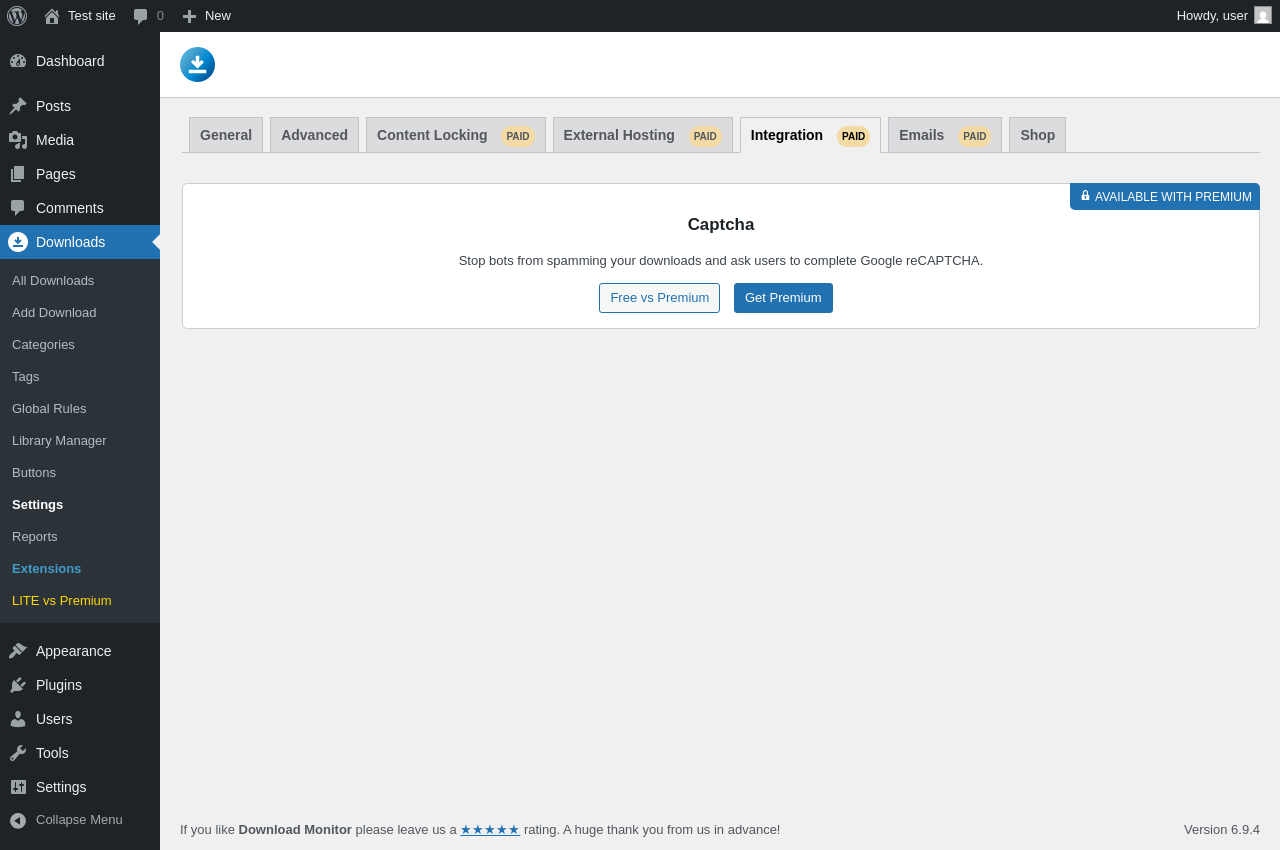Open Dashboard via its gauge icon
This screenshot has width=1280, height=850.
(x=18, y=61)
